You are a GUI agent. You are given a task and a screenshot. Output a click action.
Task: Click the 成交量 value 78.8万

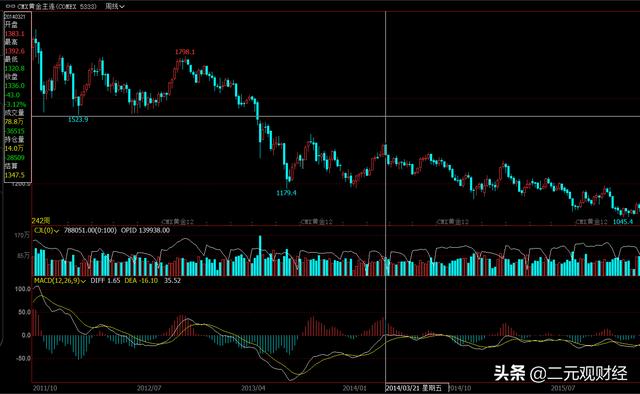click(14, 122)
